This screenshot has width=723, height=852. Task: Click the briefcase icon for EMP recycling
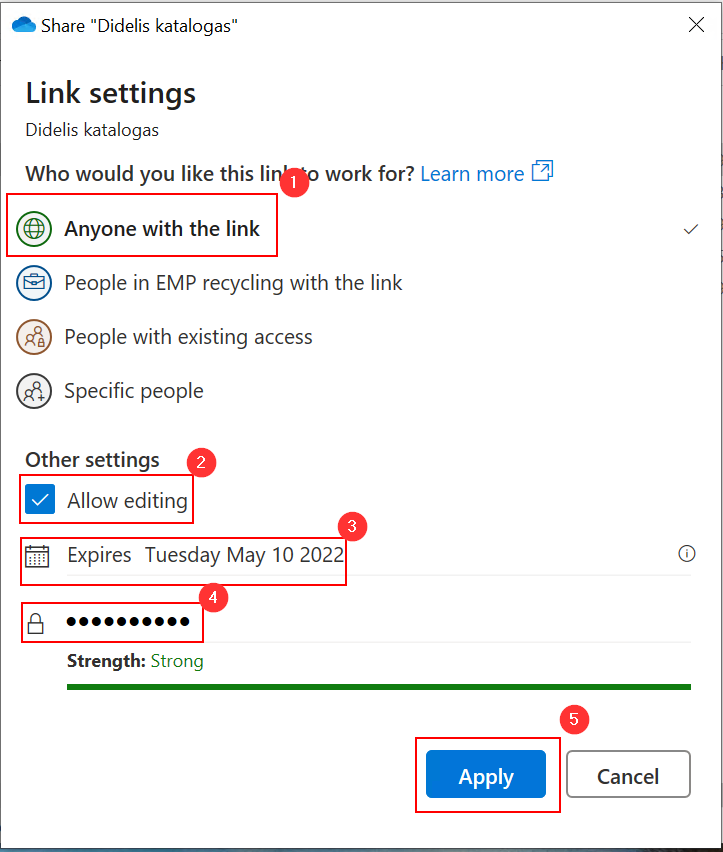pos(34,283)
